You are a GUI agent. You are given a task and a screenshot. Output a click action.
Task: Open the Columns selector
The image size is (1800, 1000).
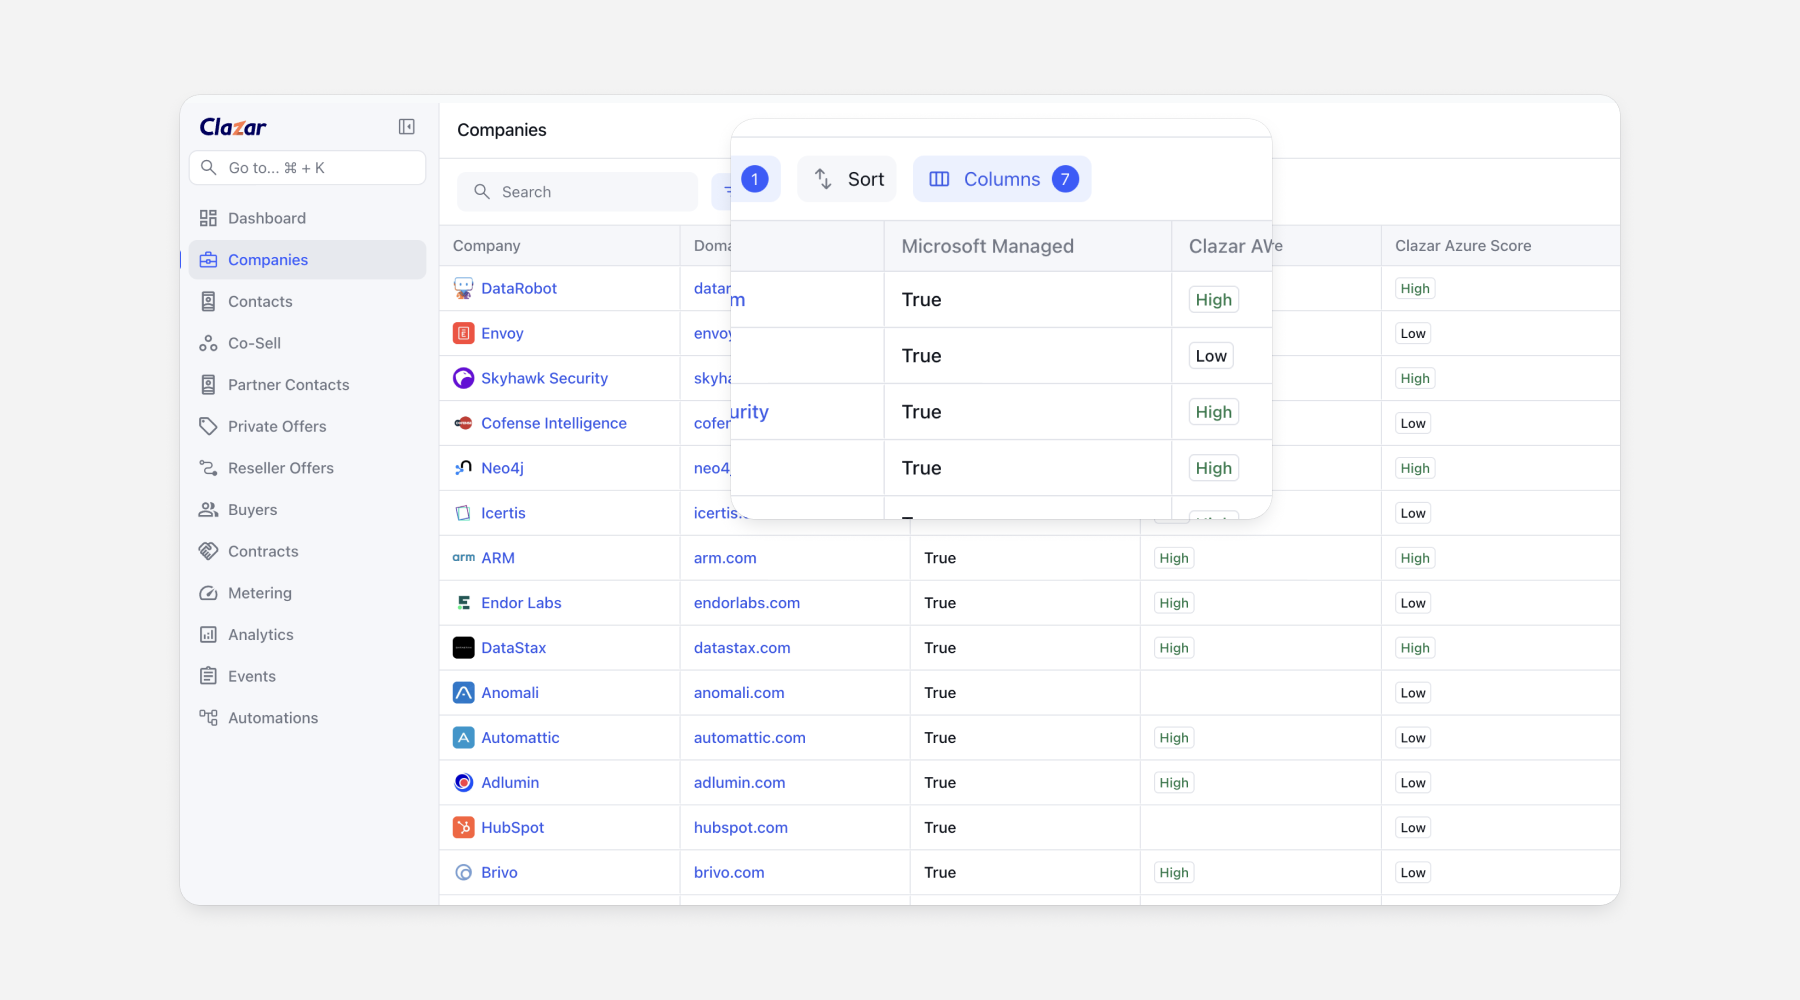coord(1002,179)
